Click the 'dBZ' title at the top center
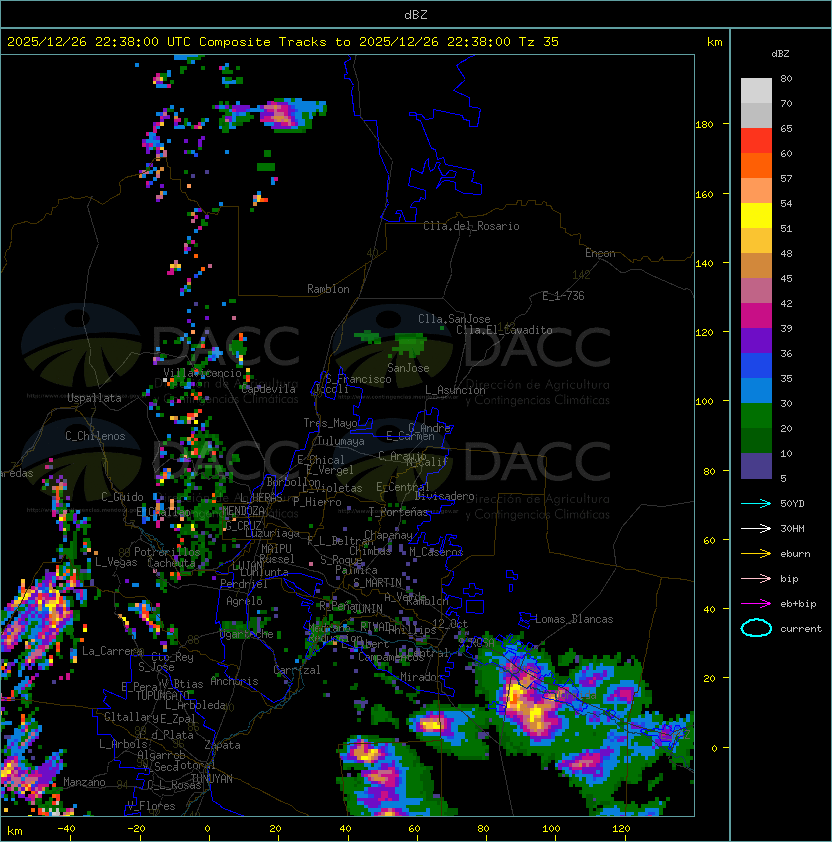This screenshot has height=842, width=832. 416,14
